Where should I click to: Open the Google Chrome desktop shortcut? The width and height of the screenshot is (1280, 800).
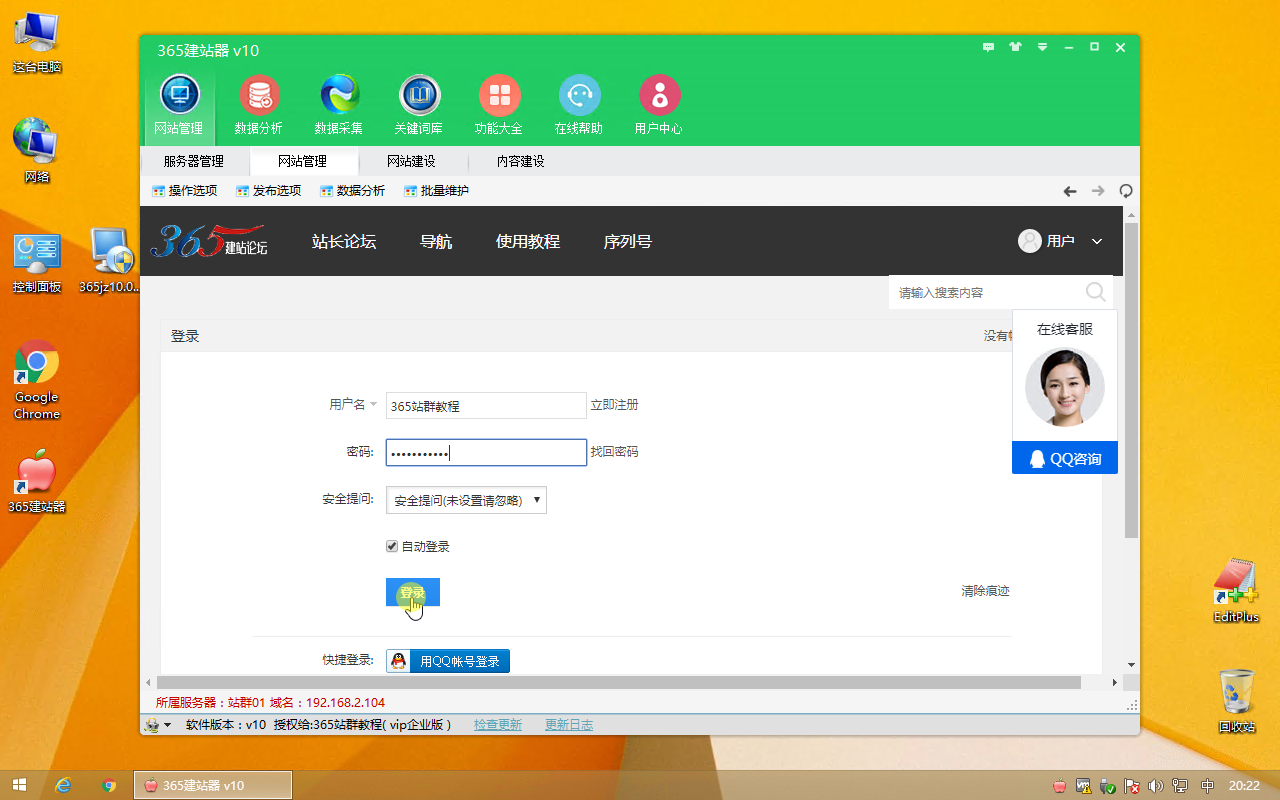[37, 380]
